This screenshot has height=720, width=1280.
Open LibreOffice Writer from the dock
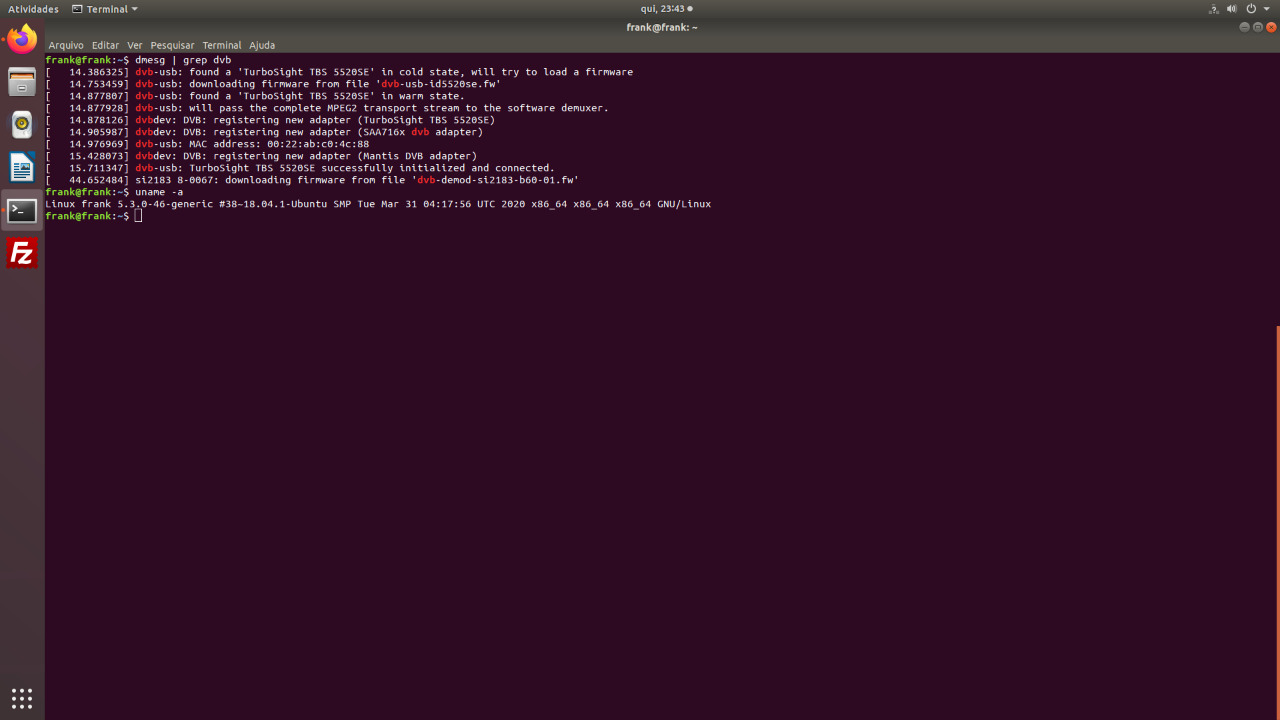[x=22, y=167]
